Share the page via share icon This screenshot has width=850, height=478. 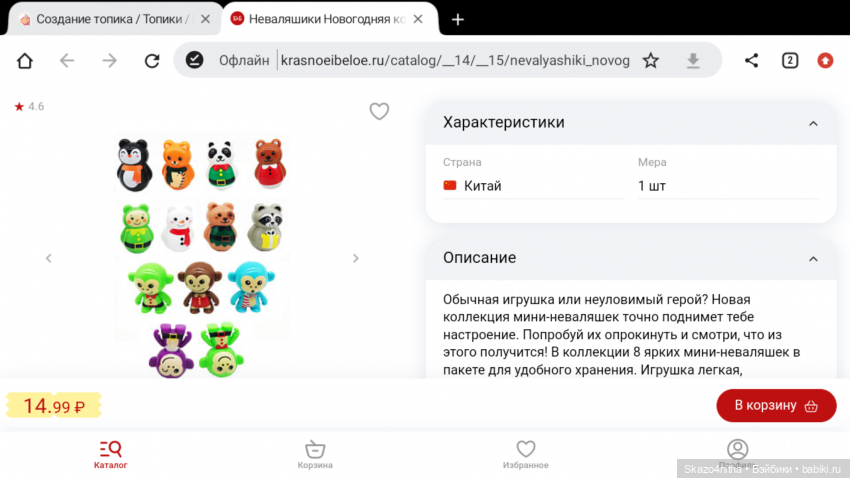(751, 60)
